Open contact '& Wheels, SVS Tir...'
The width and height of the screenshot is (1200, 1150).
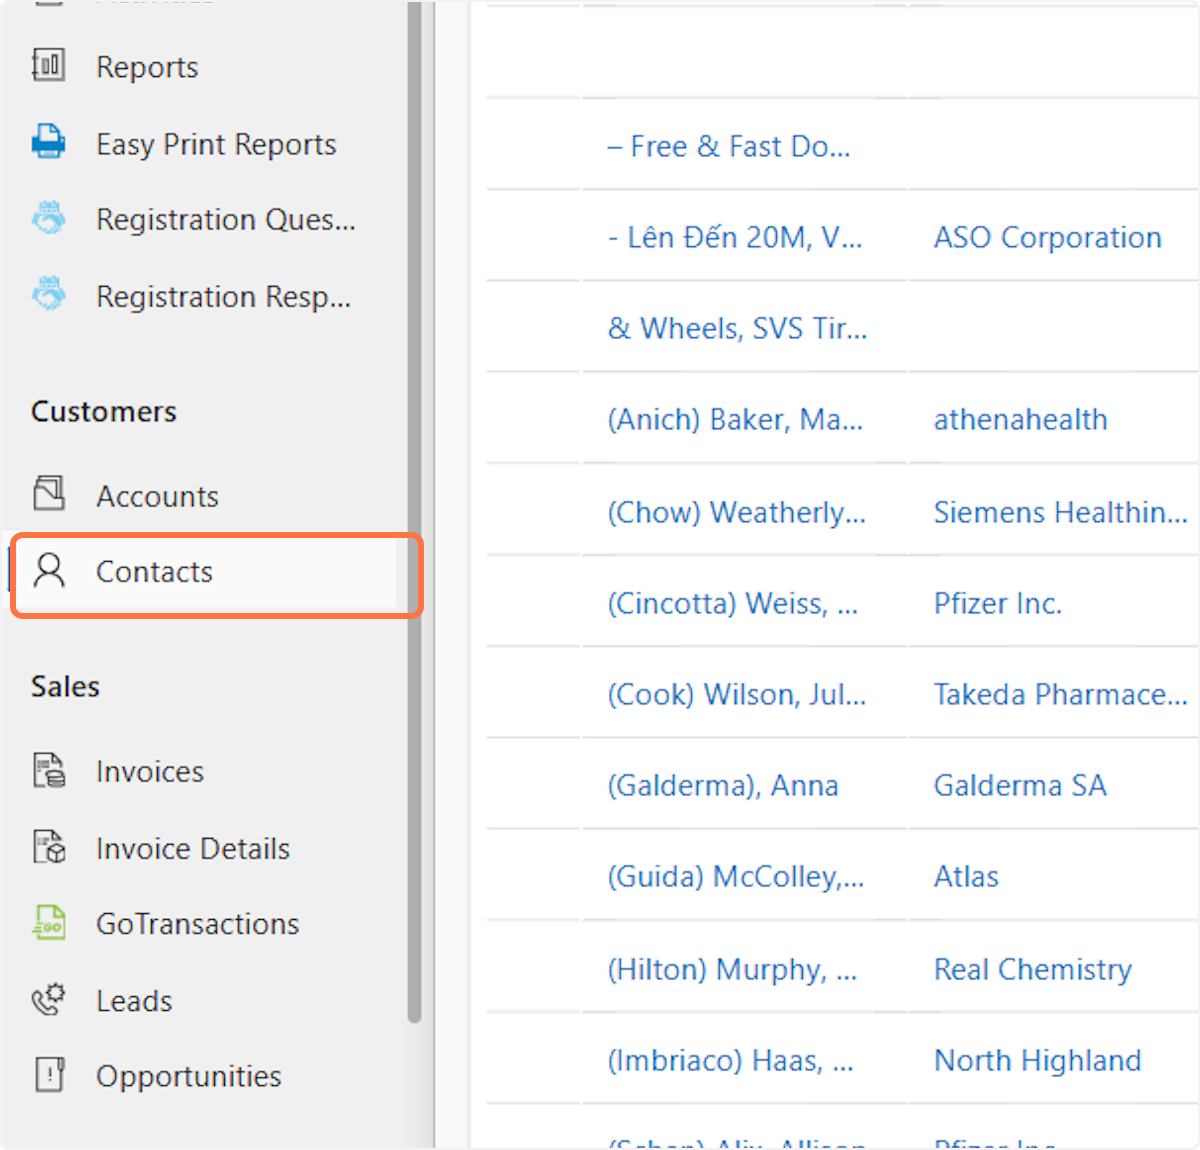click(x=737, y=328)
